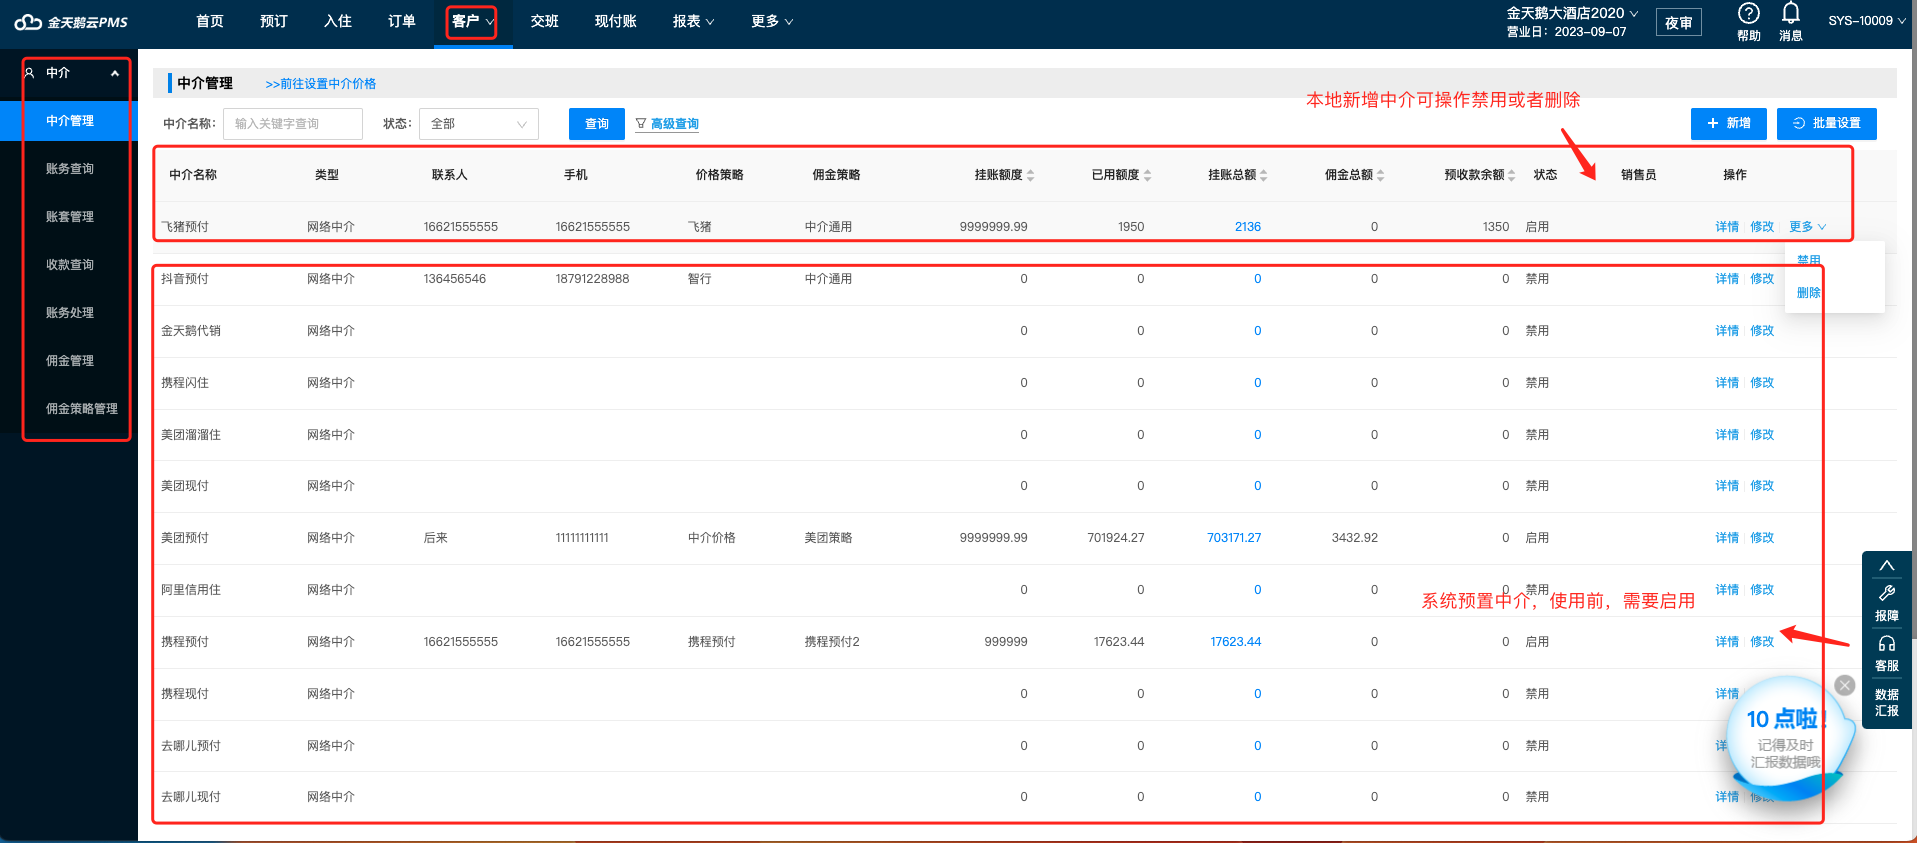Image resolution: width=1917 pixels, height=843 pixels.
Task: Open 详情 for 携程现付
Action: pos(1727,694)
